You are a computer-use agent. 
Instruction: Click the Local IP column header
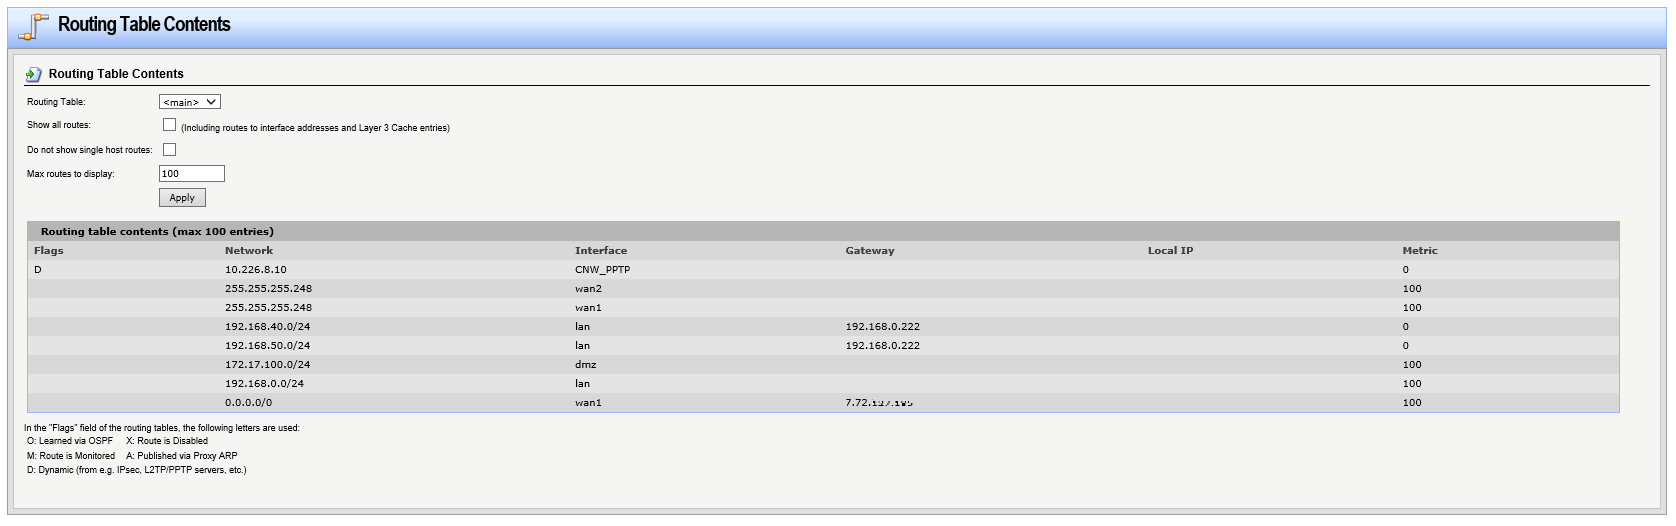click(x=1170, y=251)
